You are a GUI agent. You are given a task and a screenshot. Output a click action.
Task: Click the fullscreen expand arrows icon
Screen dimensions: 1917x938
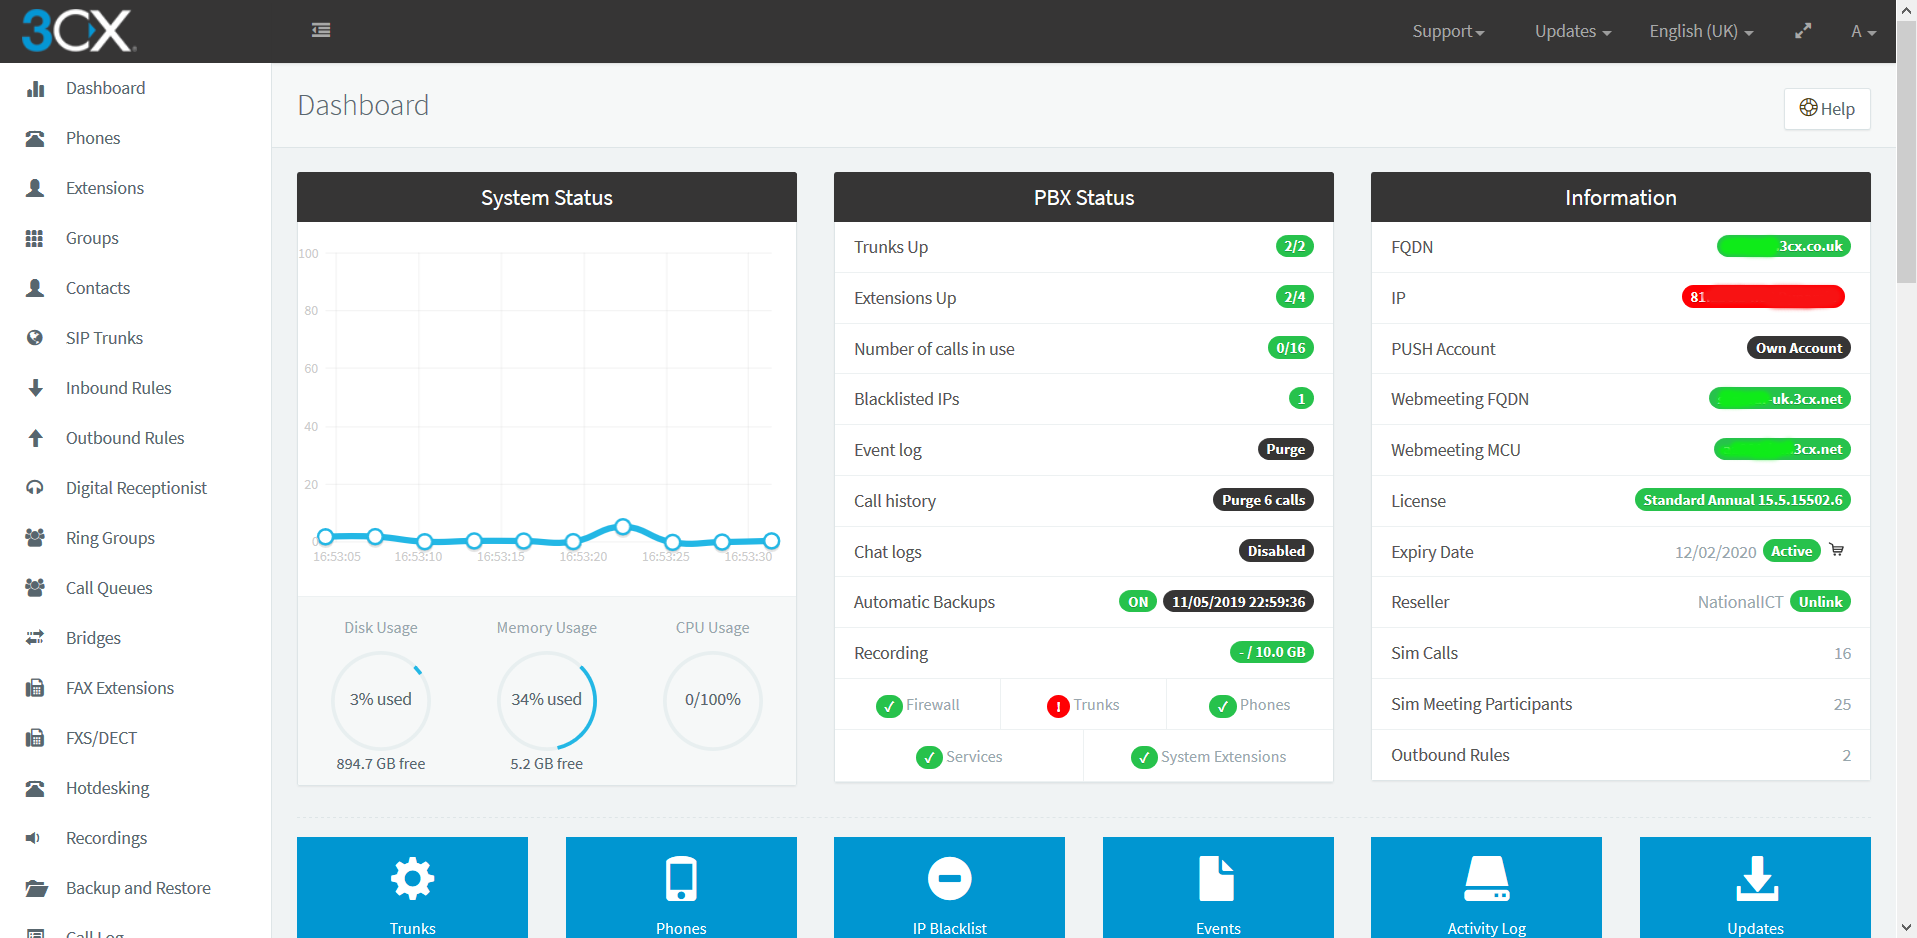tap(1803, 31)
